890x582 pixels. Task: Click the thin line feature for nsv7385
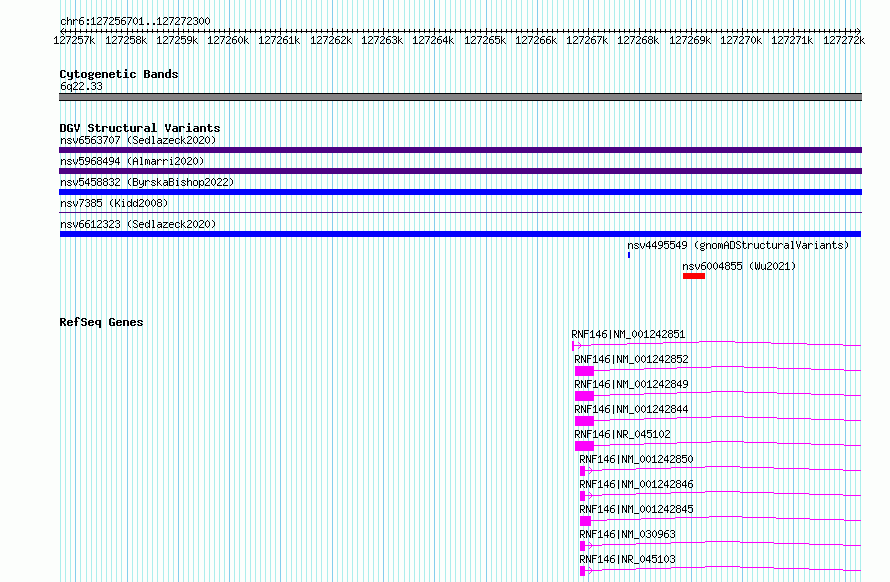[460, 212]
